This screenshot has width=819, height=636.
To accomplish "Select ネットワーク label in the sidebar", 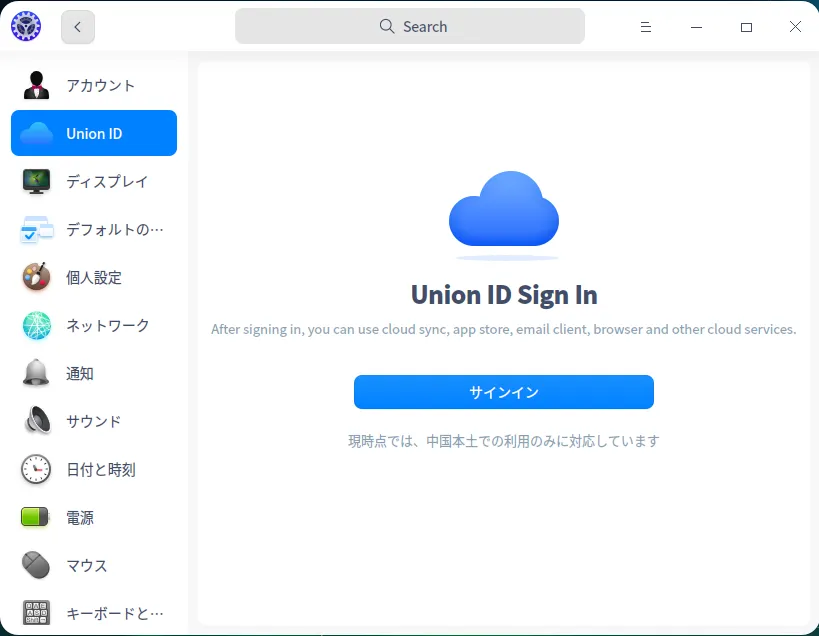I will 108,325.
